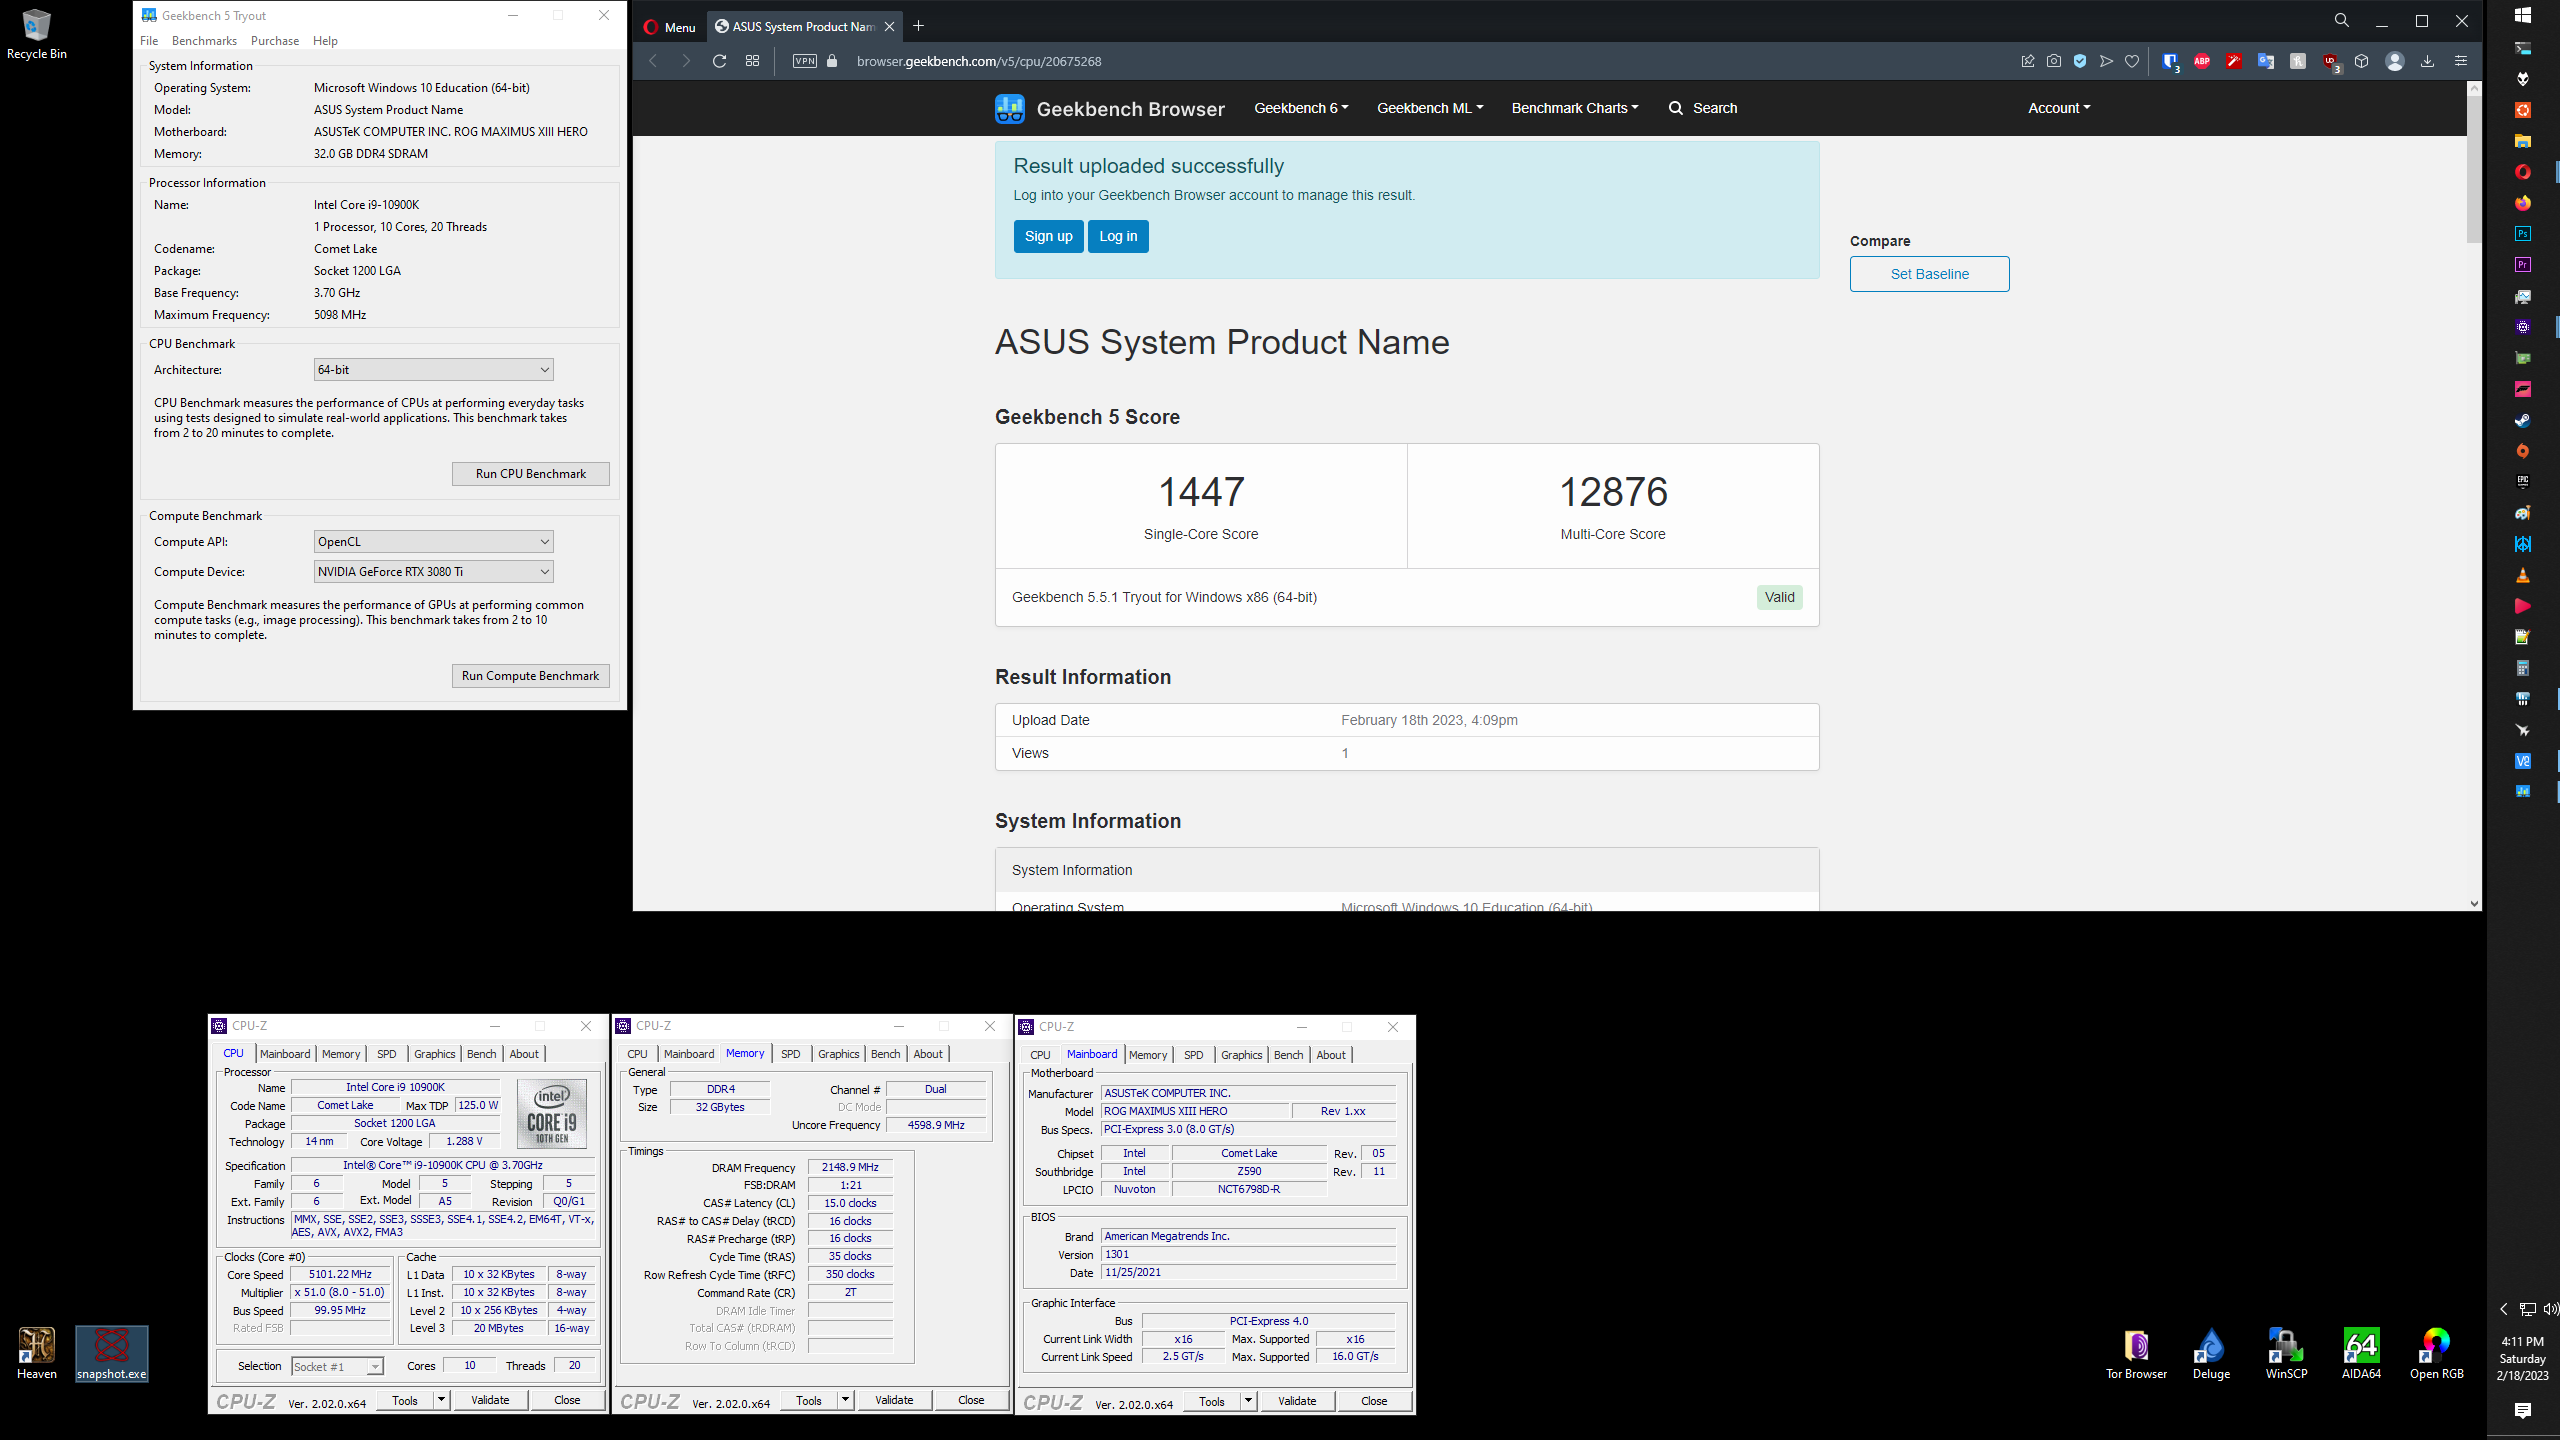Open the Windows Start button

(x=2523, y=15)
